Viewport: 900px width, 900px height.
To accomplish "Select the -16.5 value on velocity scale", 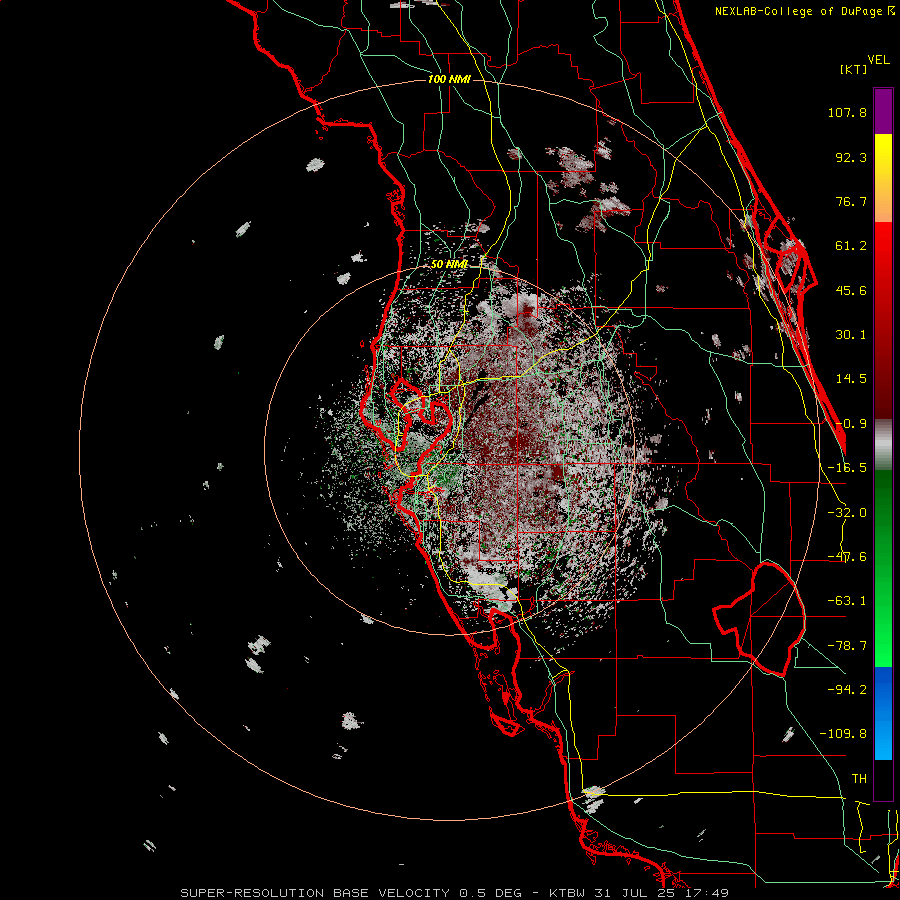I will click(847, 468).
